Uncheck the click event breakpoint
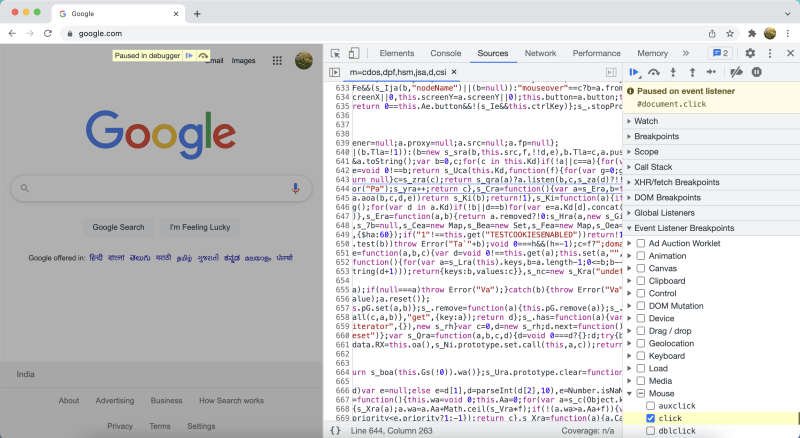800x438 pixels. click(651, 418)
